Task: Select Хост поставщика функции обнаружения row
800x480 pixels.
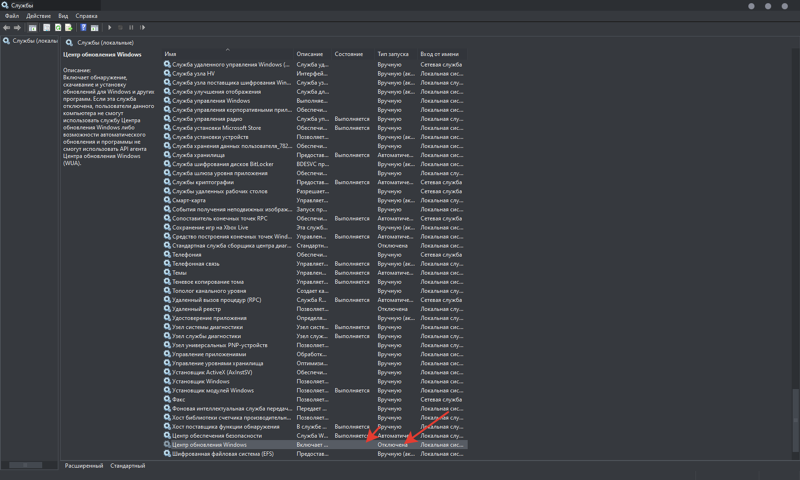Action: [315, 426]
